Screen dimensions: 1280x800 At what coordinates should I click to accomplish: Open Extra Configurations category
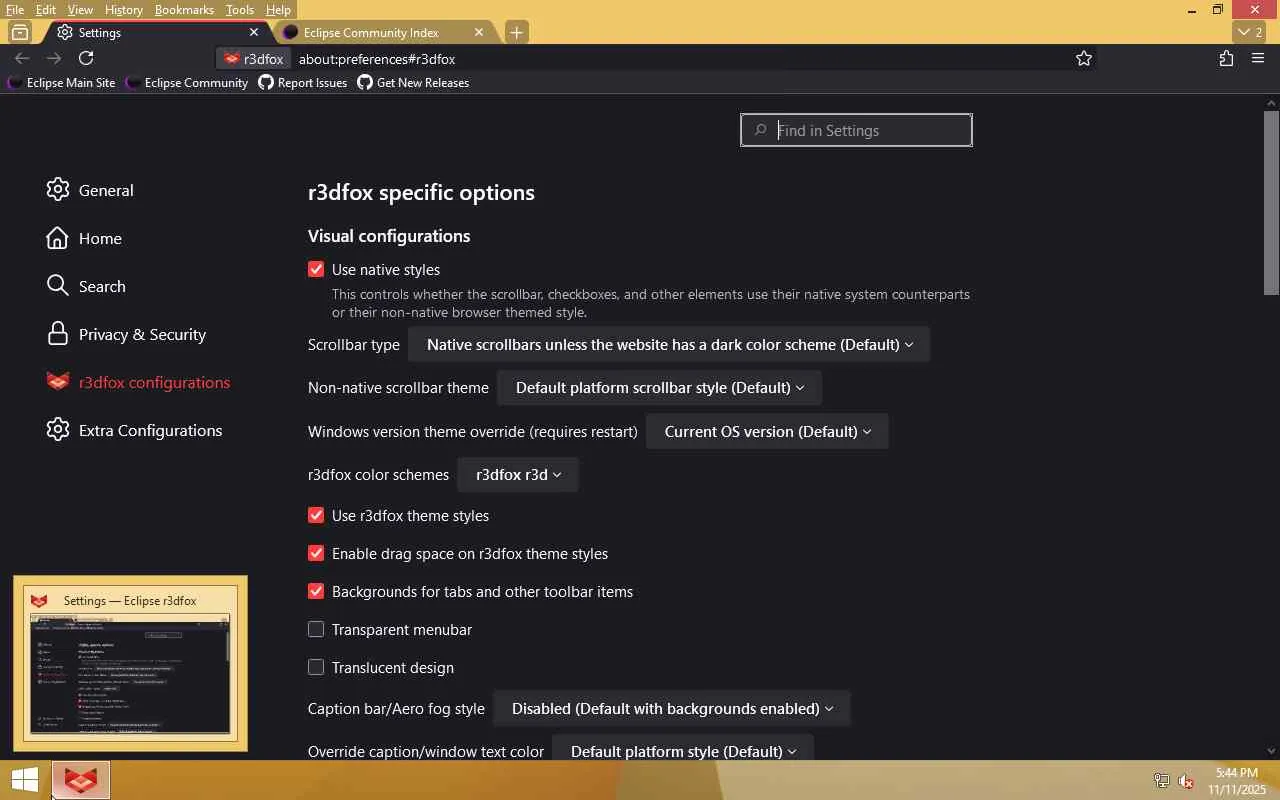pyautogui.click(x=134, y=430)
